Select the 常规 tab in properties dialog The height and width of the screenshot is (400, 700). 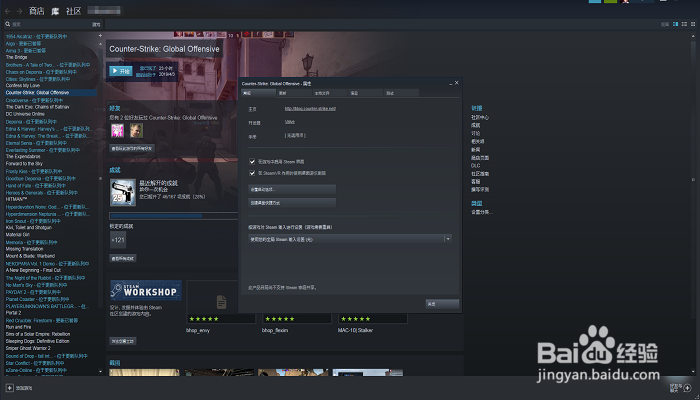pyautogui.click(x=258, y=93)
